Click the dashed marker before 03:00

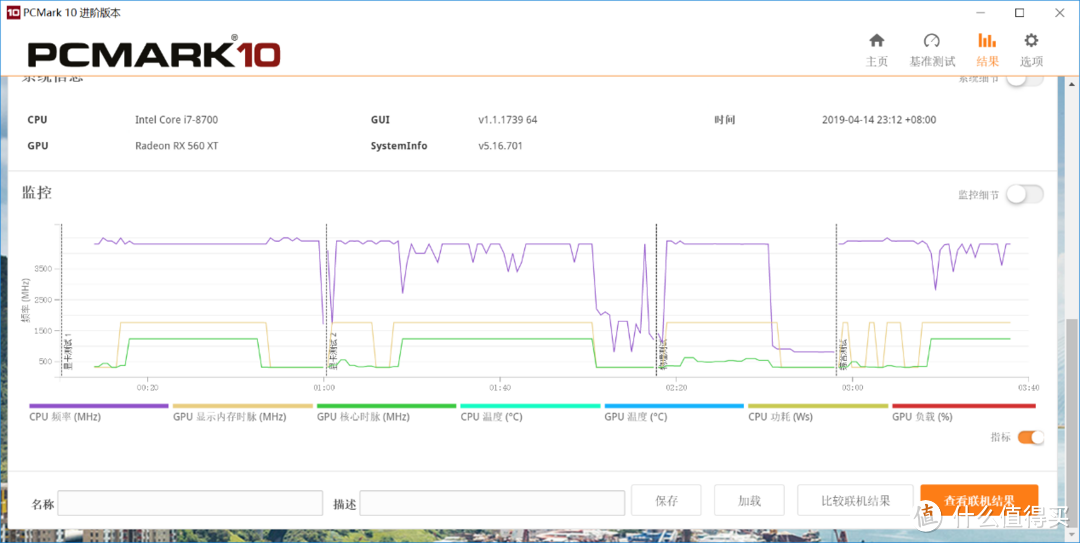[x=836, y=300]
